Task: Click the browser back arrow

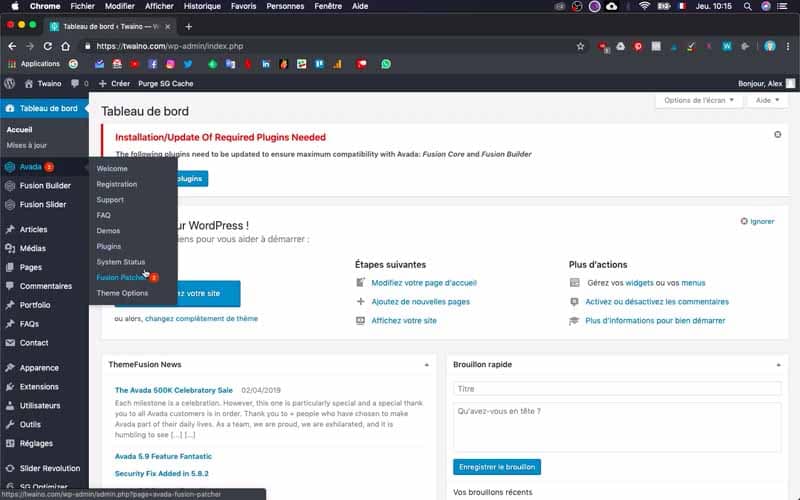Action: tap(12, 46)
